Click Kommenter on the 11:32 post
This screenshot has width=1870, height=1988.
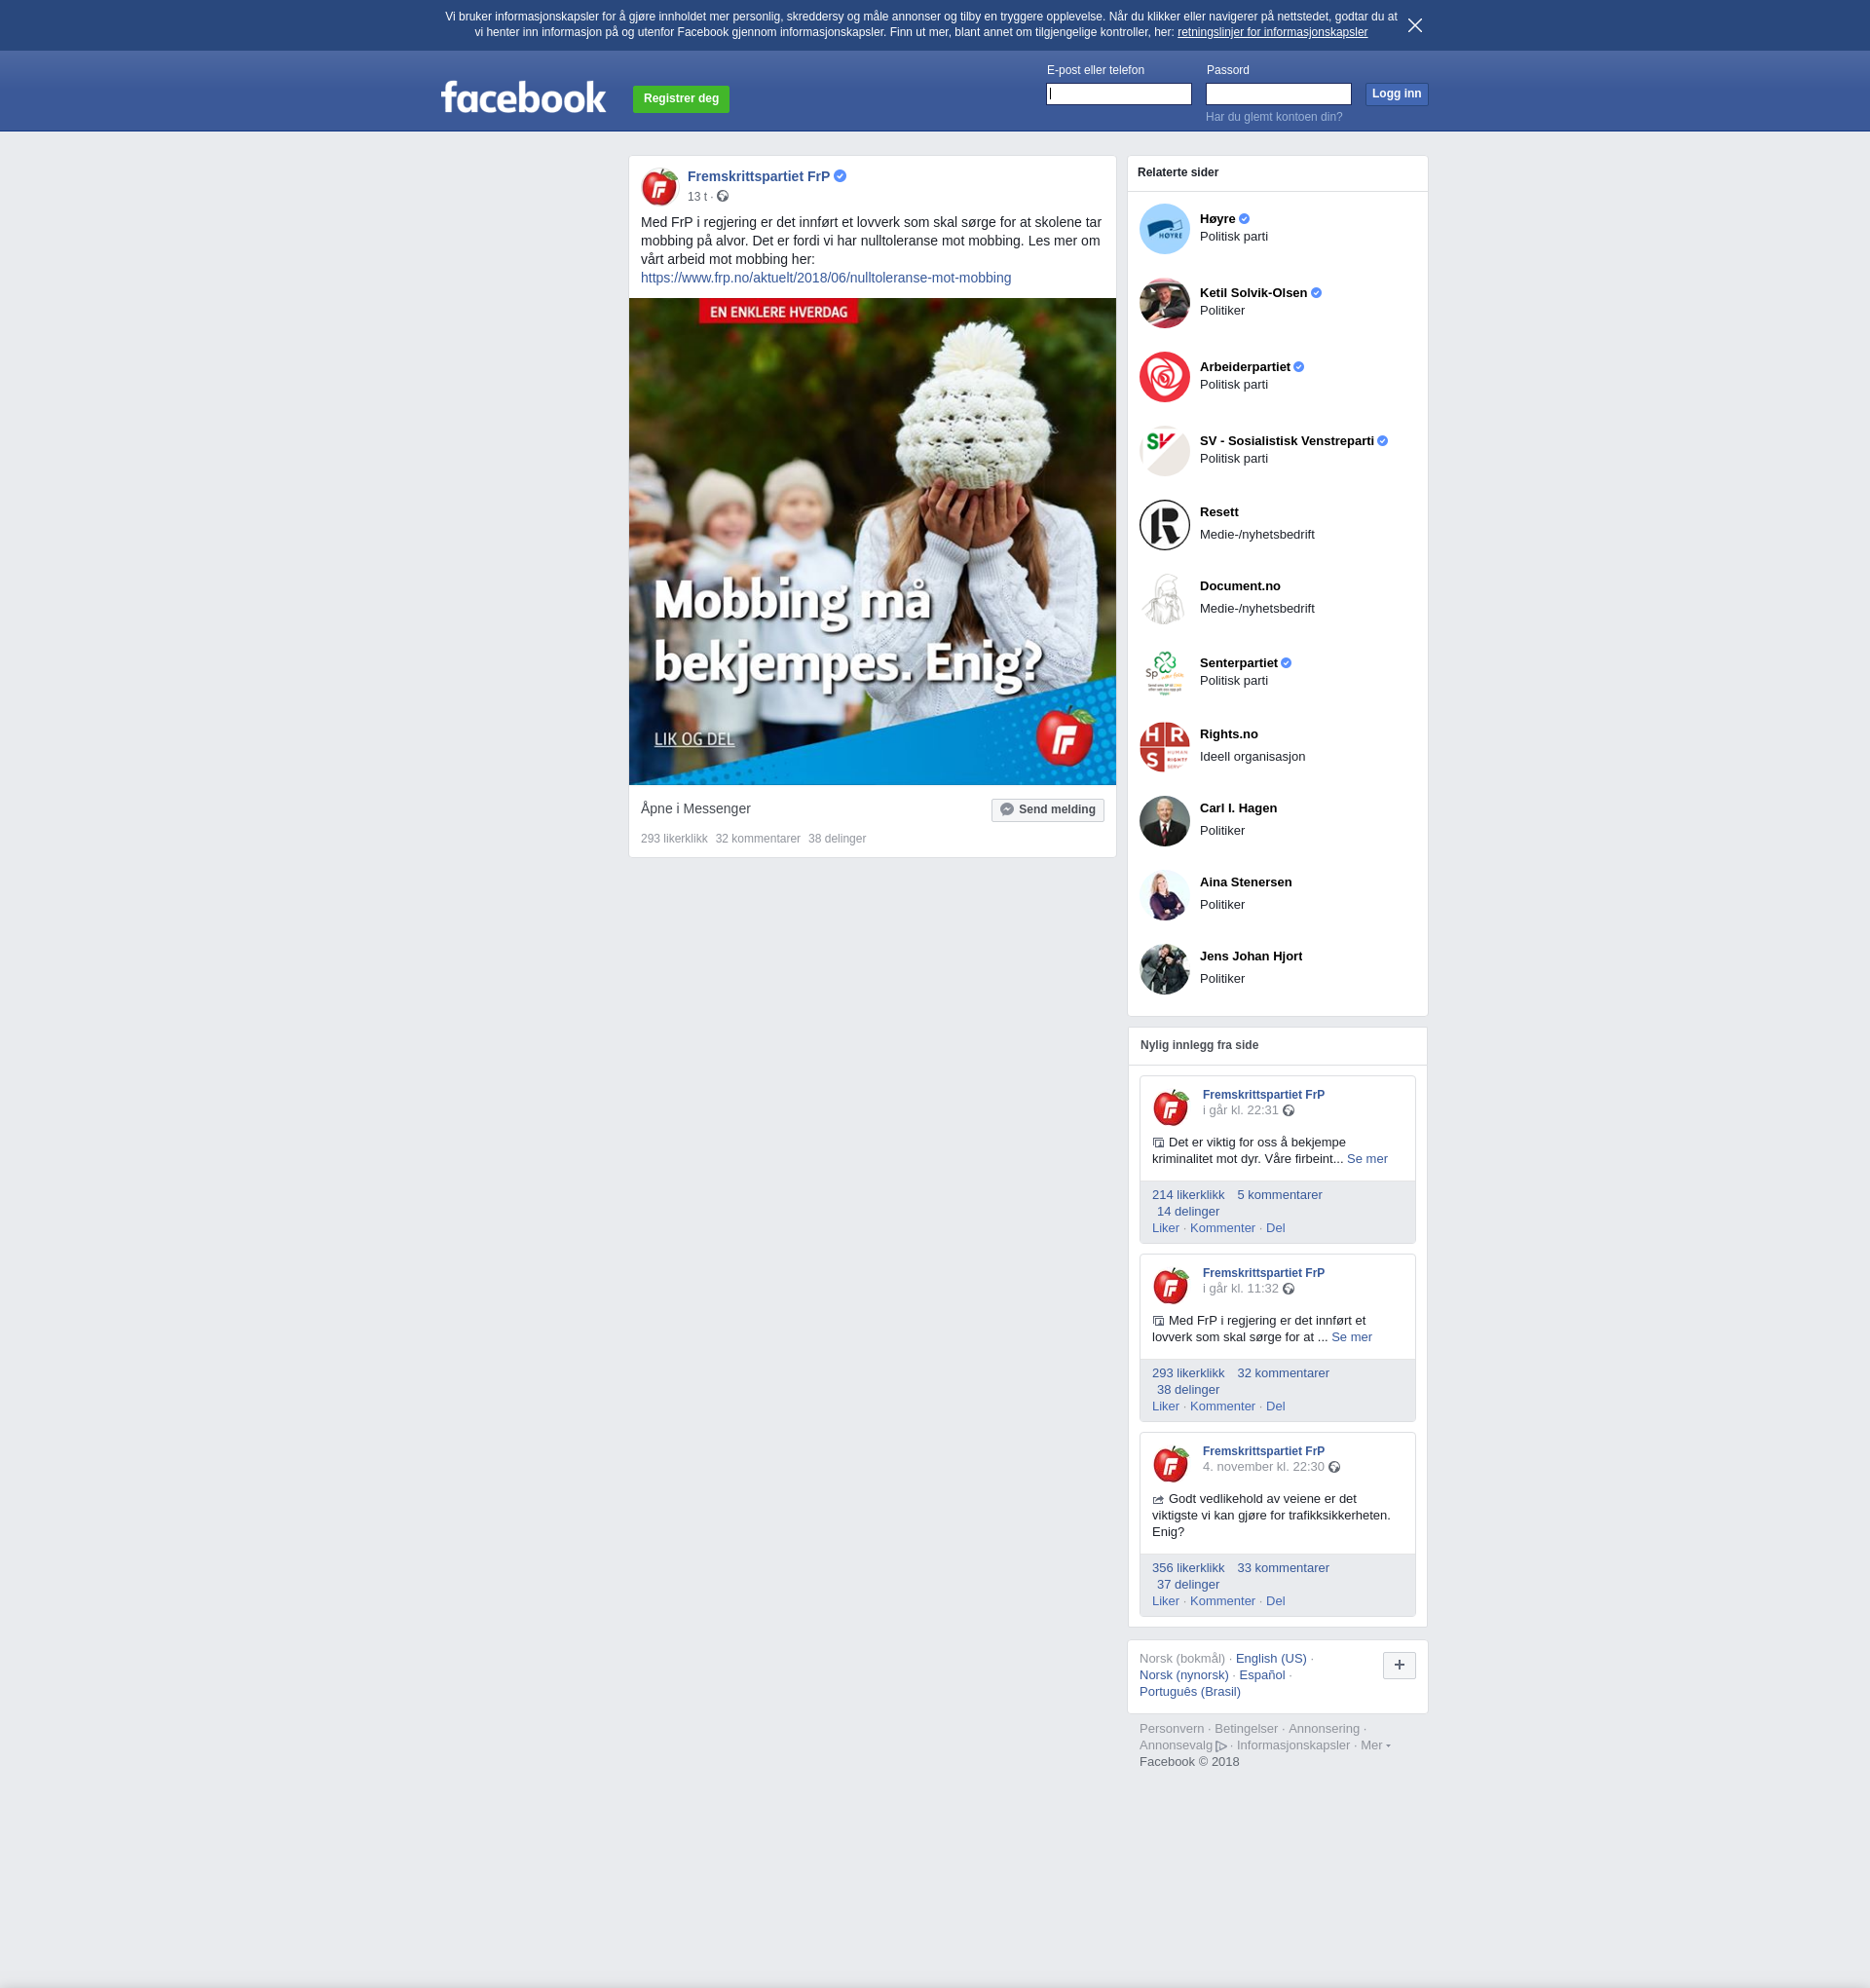[x=1222, y=1406]
